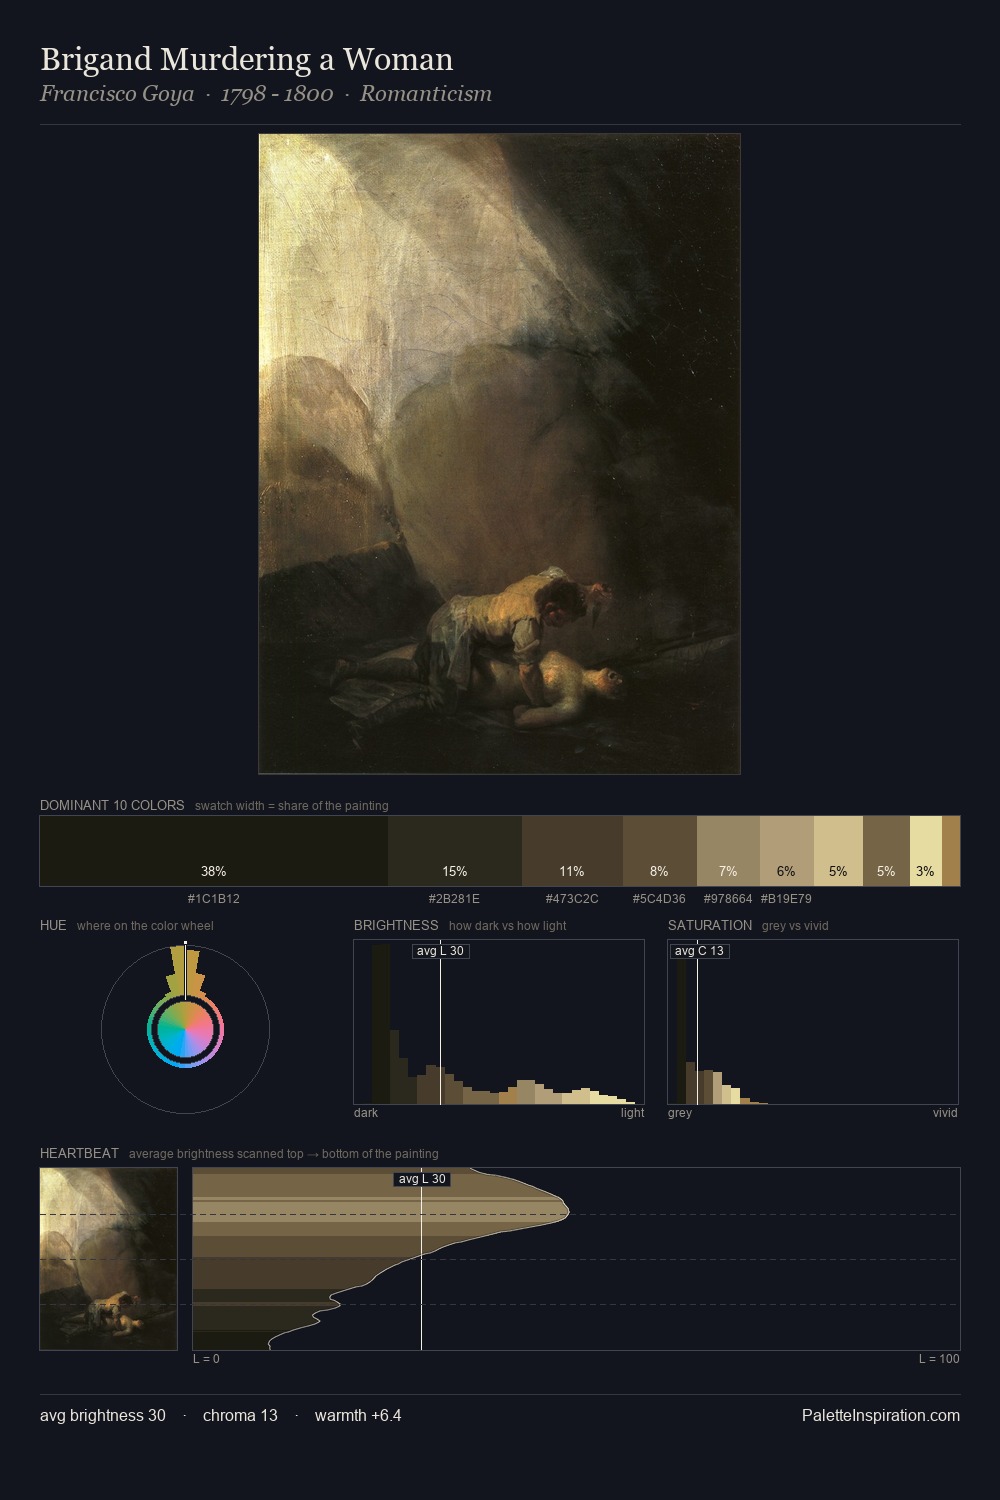Viewport: 1000px width, 1500px height.
Task: Click the 'avg brightness 30' footer stat
Action: click(103, 1415)
